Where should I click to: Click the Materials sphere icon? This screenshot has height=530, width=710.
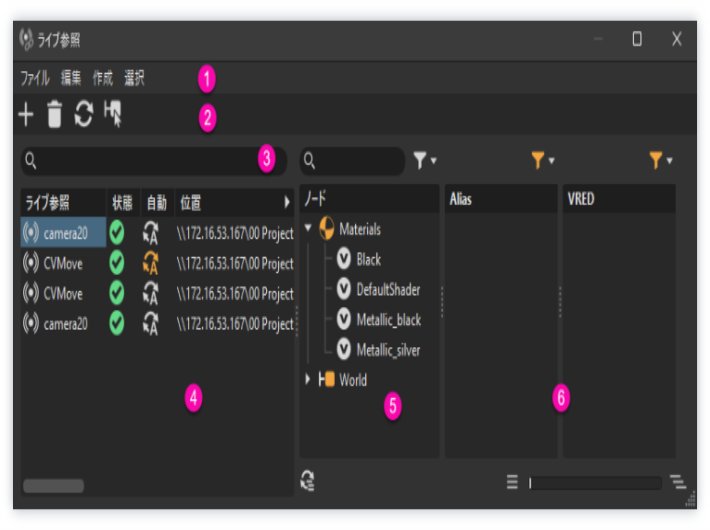point(326,228)
